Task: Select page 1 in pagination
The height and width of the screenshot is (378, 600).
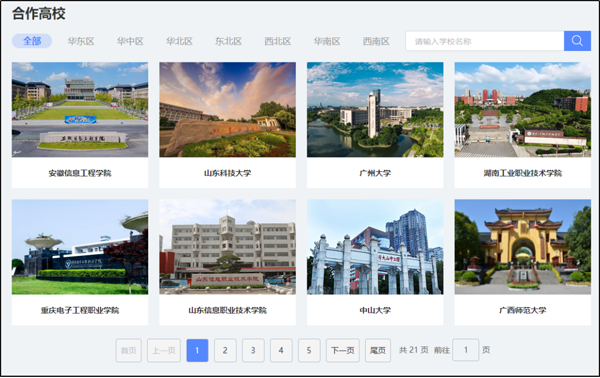Action: point(197,350)
